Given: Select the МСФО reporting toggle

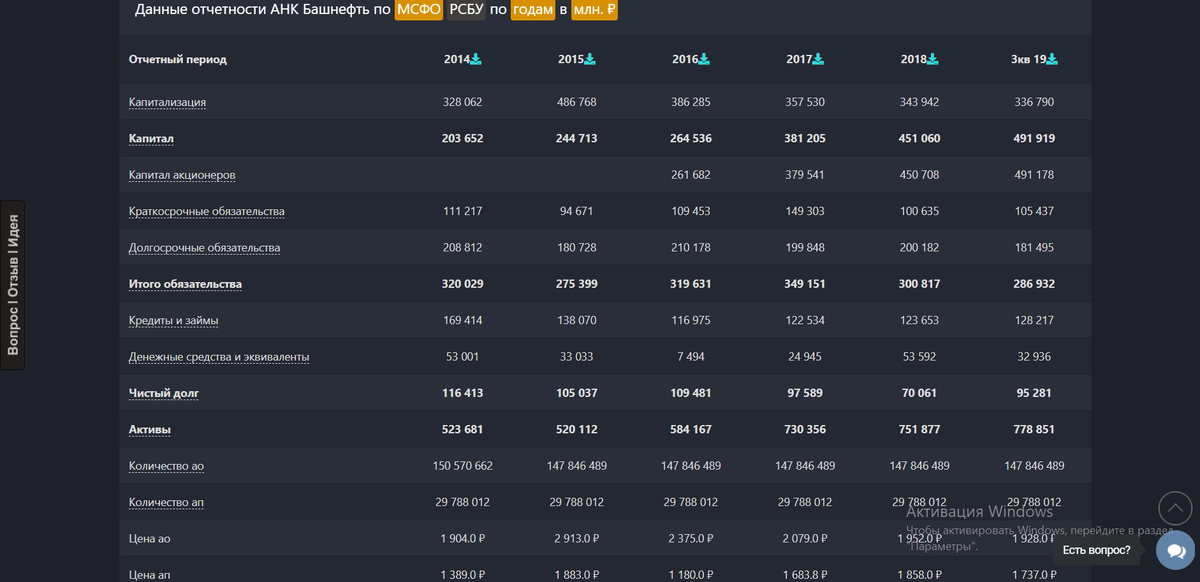Looking at the screenshot, I should pos(418,10).
